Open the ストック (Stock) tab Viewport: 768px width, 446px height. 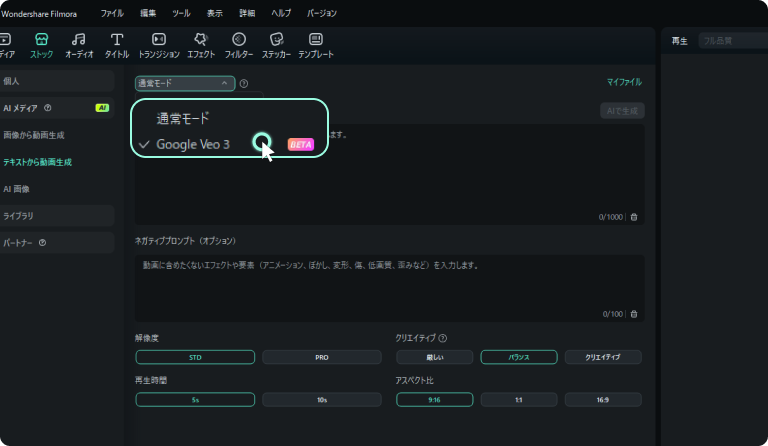point(42,46)
